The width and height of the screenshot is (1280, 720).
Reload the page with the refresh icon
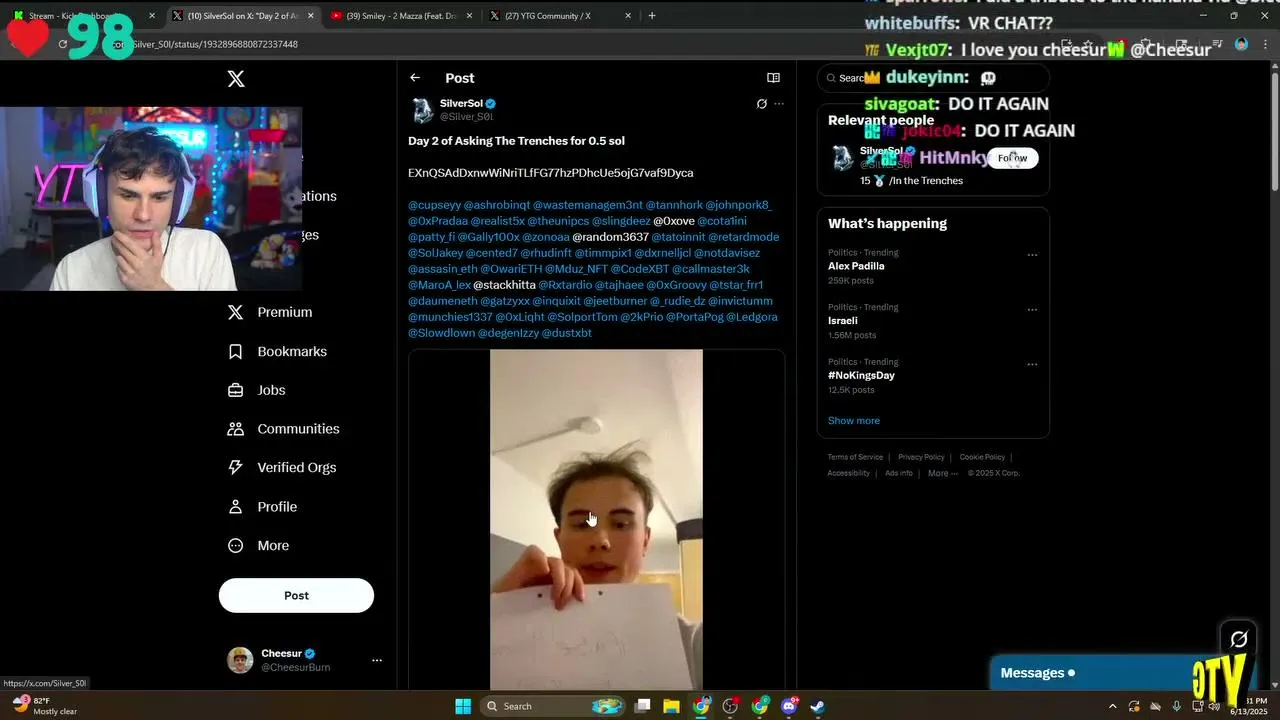(x=63, y=44)
